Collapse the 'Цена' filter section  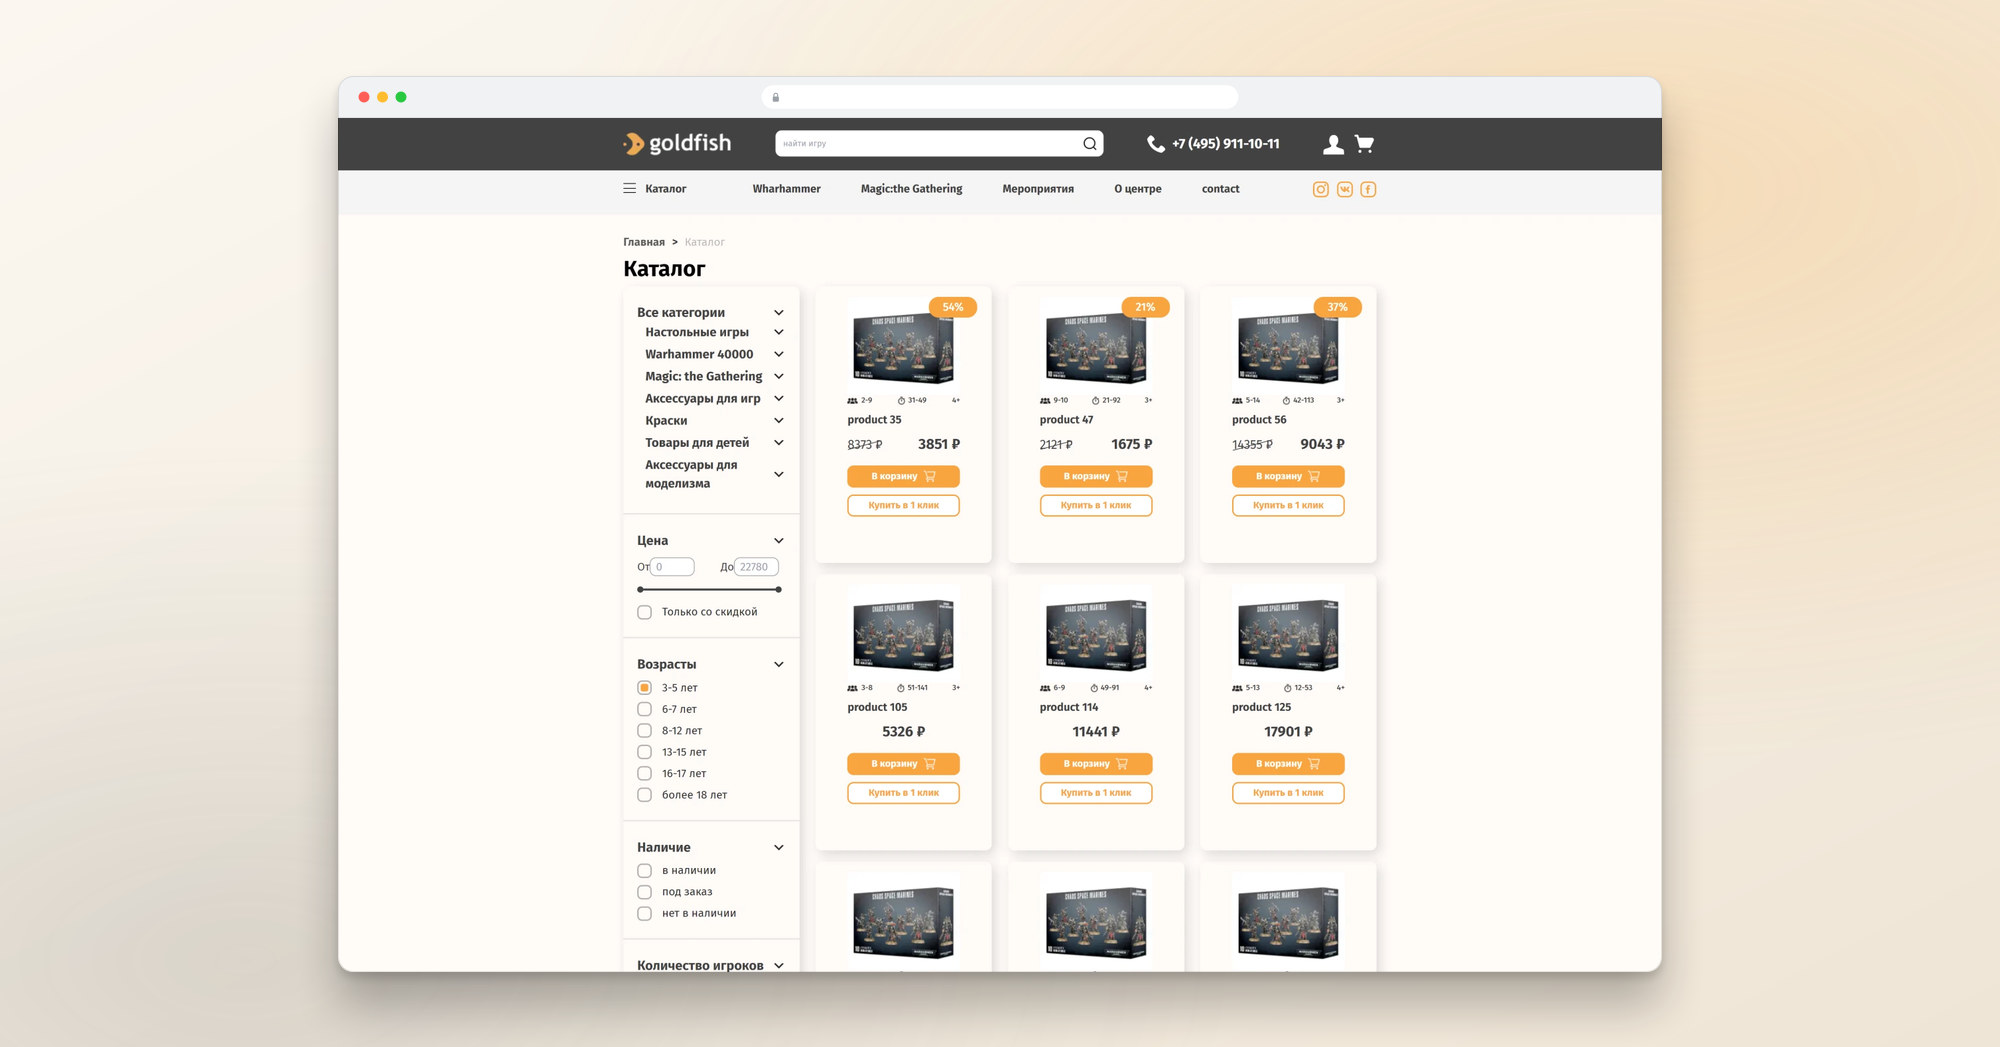[x=779, y=541]
